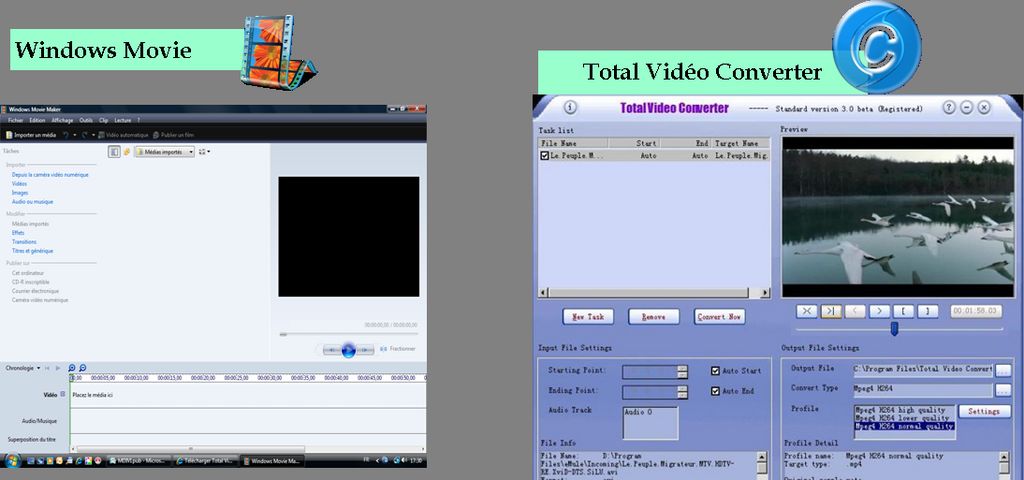Click the Vidéos import link
1024x480 pixels.
coord(20,184)
